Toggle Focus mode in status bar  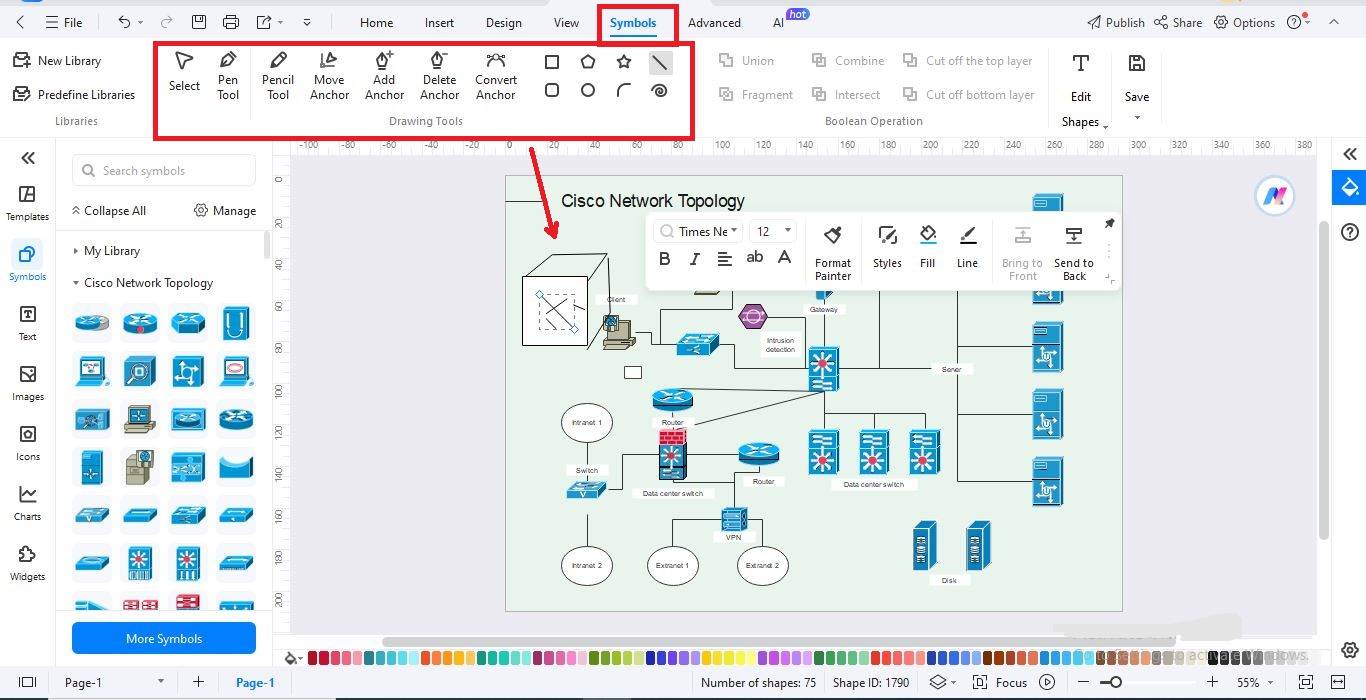tap(1000, 682)
